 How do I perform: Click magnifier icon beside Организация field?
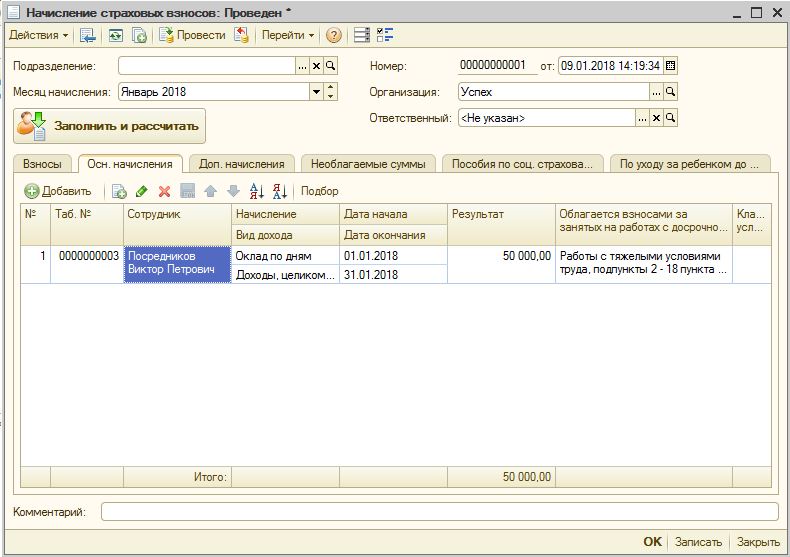click(672, 92)
